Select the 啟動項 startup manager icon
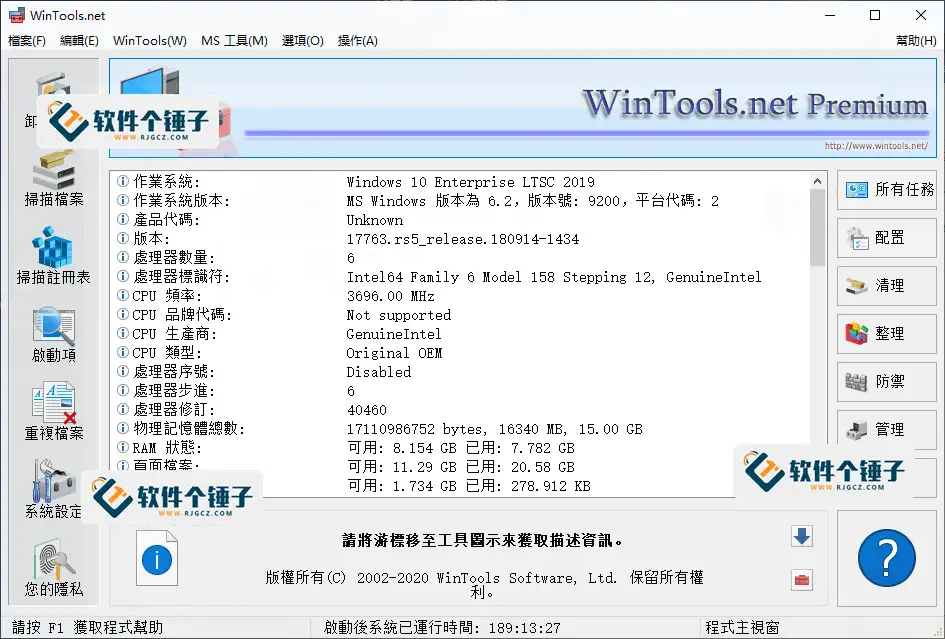 [54, 333]
